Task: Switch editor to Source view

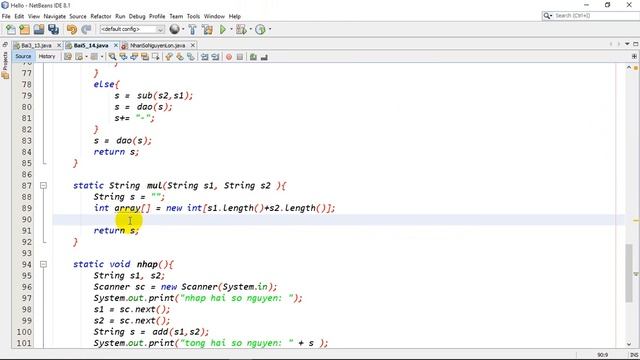Action: coord(23,56)
